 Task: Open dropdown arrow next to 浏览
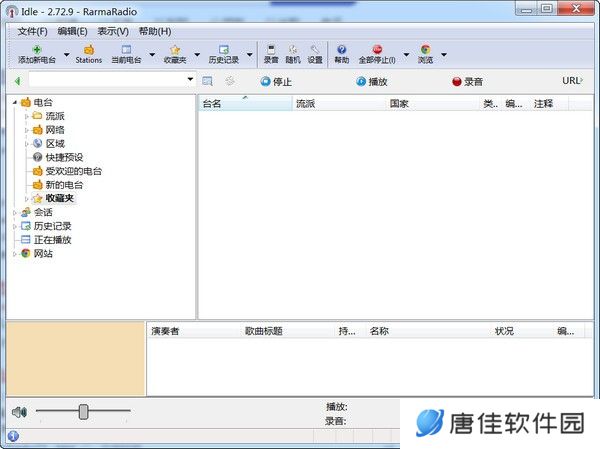point(444,54)
